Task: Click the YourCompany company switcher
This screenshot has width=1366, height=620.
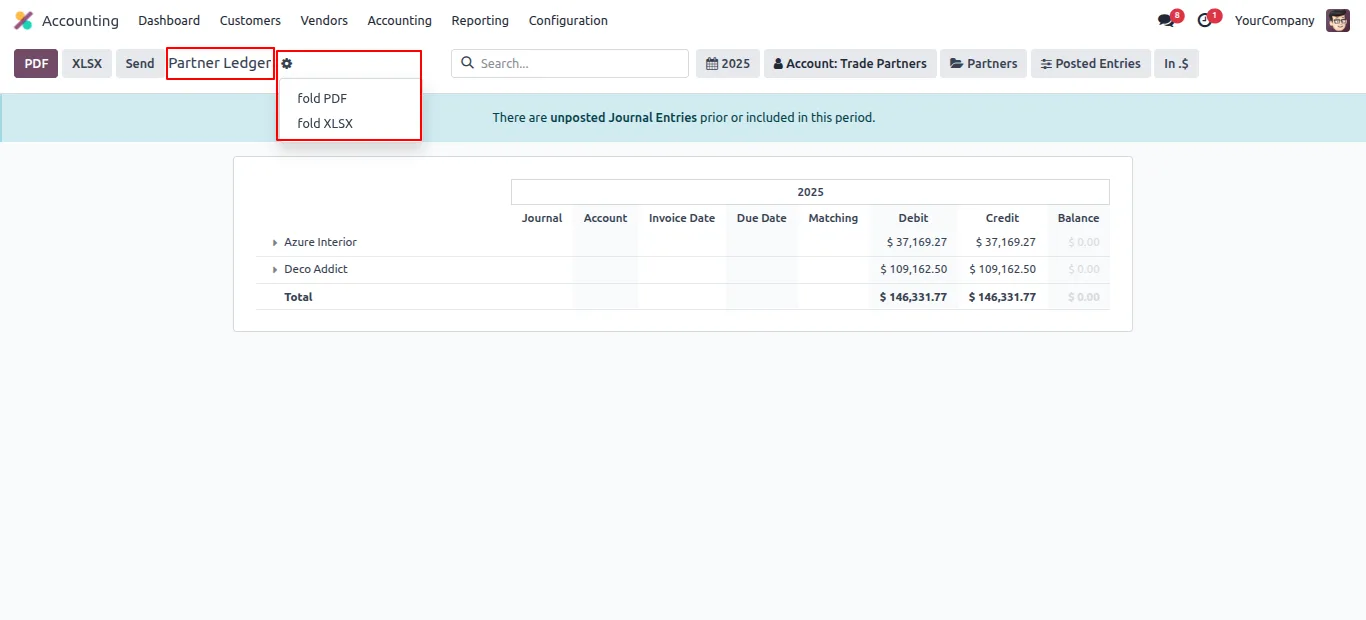Action: (x=1274, y=20)
